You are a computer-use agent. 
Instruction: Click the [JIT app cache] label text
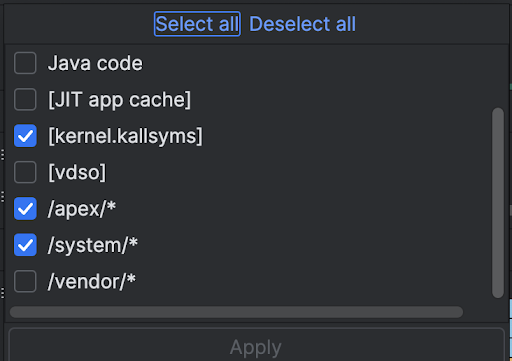pos(120,100)
